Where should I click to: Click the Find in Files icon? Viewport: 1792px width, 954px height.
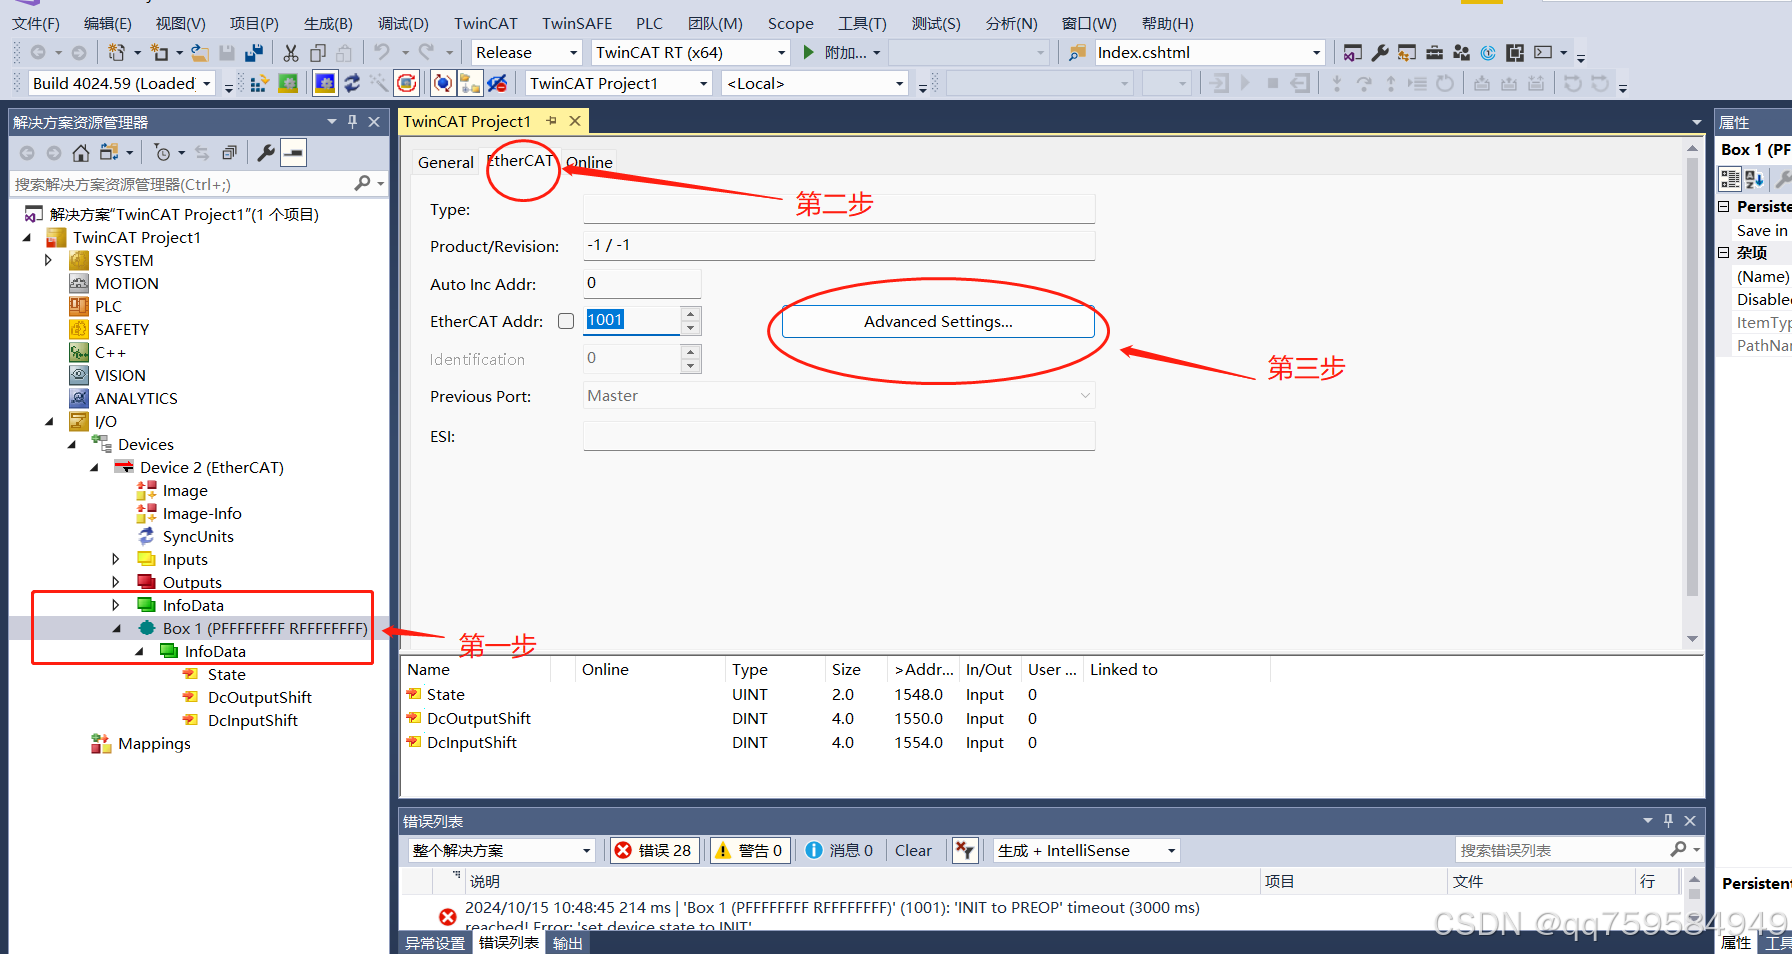click(x=1077, y=53)
